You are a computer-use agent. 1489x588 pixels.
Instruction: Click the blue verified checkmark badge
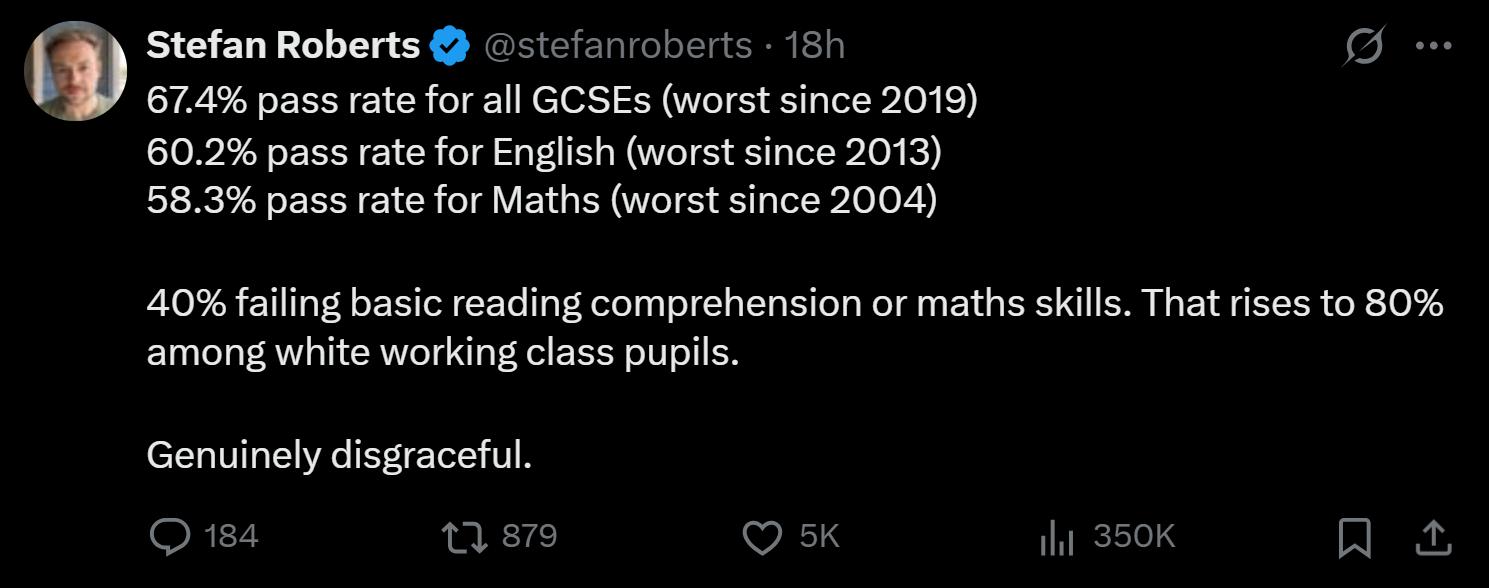[450, 46]
